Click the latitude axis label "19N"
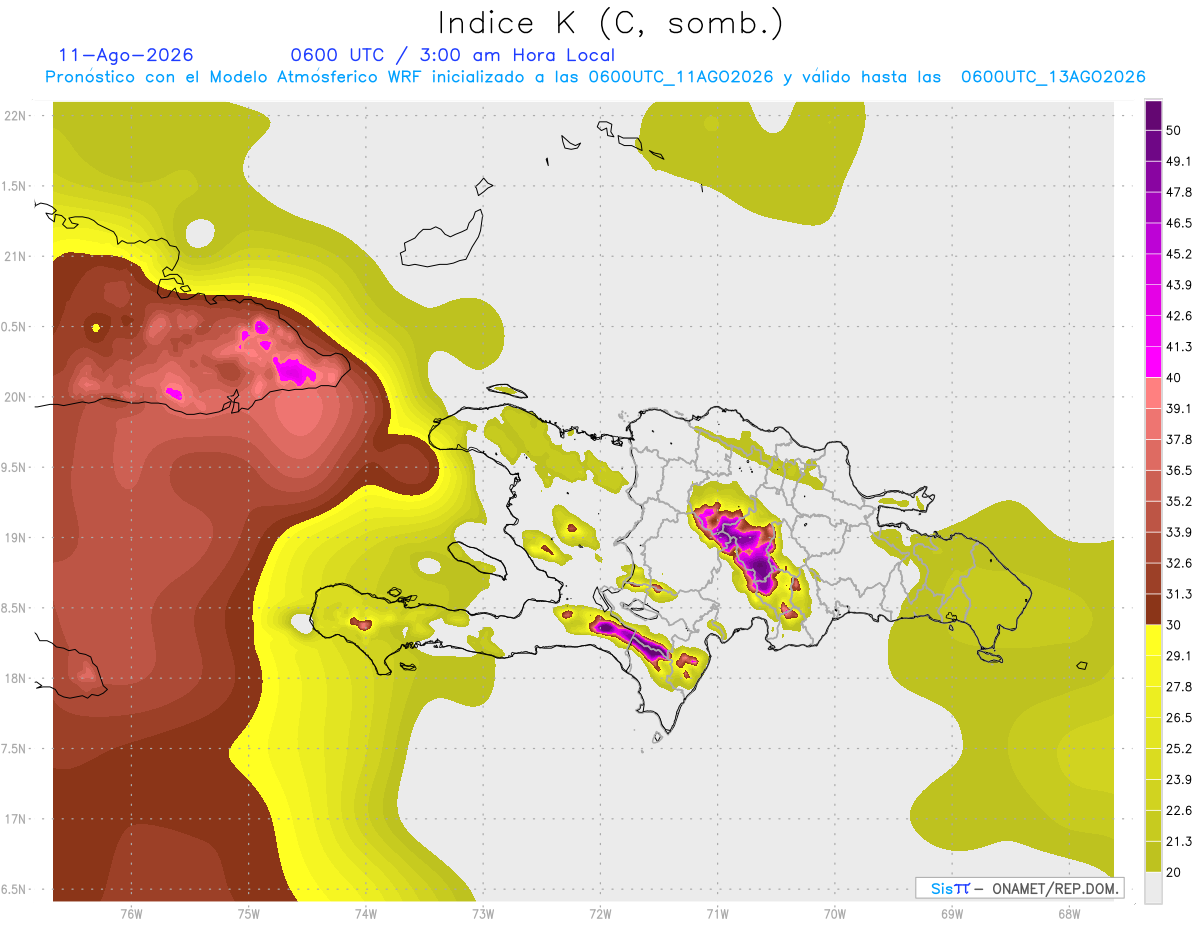 (x=16, y=538)
